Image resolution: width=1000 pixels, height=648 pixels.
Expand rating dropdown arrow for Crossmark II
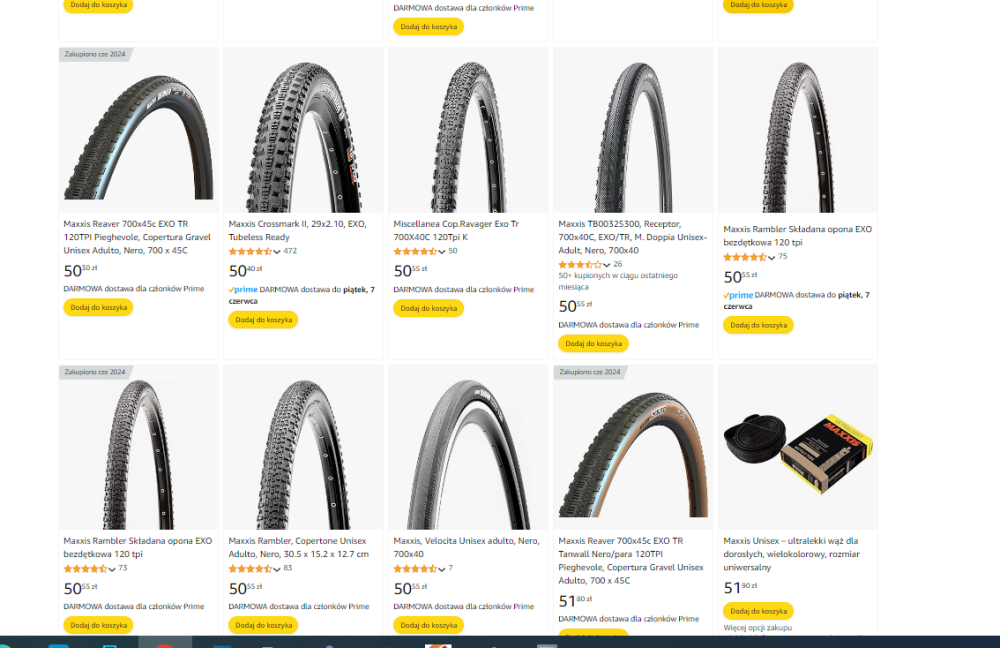pyautogui.click(x=277, y=252)
